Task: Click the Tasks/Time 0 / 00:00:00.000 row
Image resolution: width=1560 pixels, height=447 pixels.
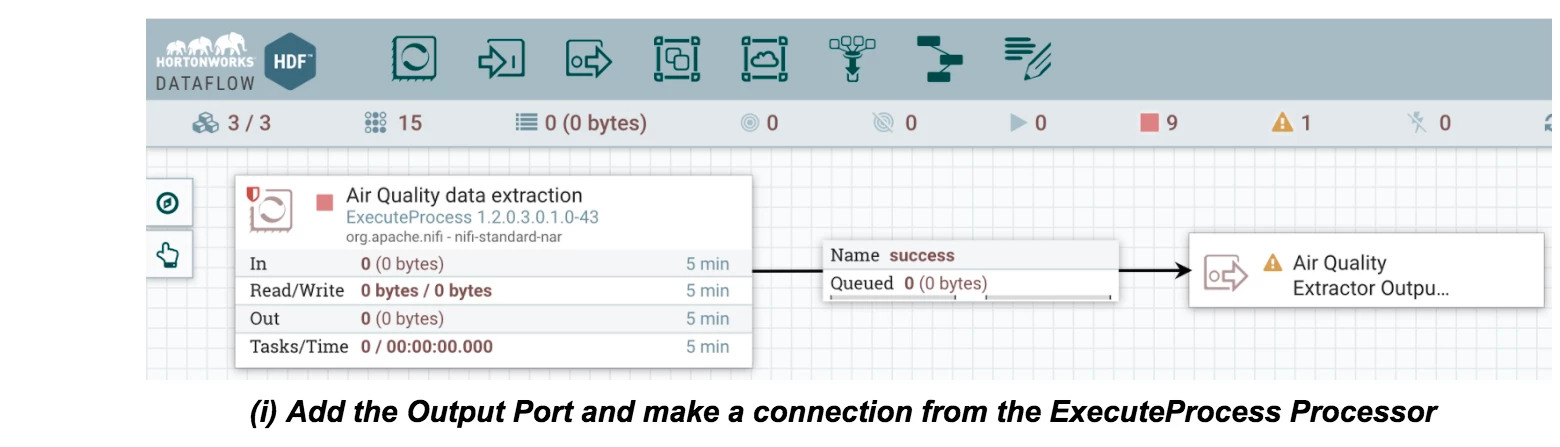Action: [x=493, y=347]
